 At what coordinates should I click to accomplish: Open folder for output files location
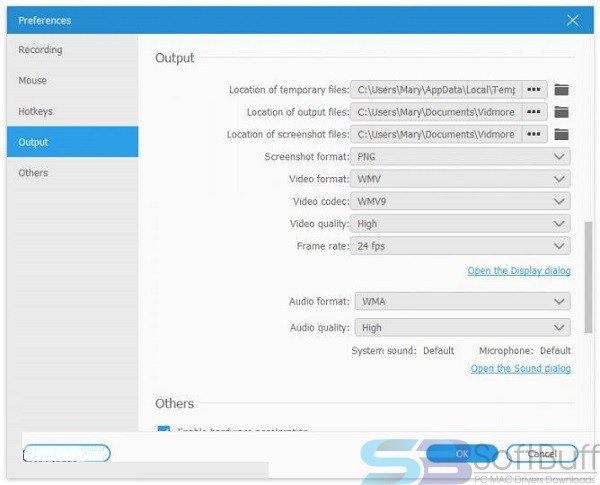click(x=561, y=112)
